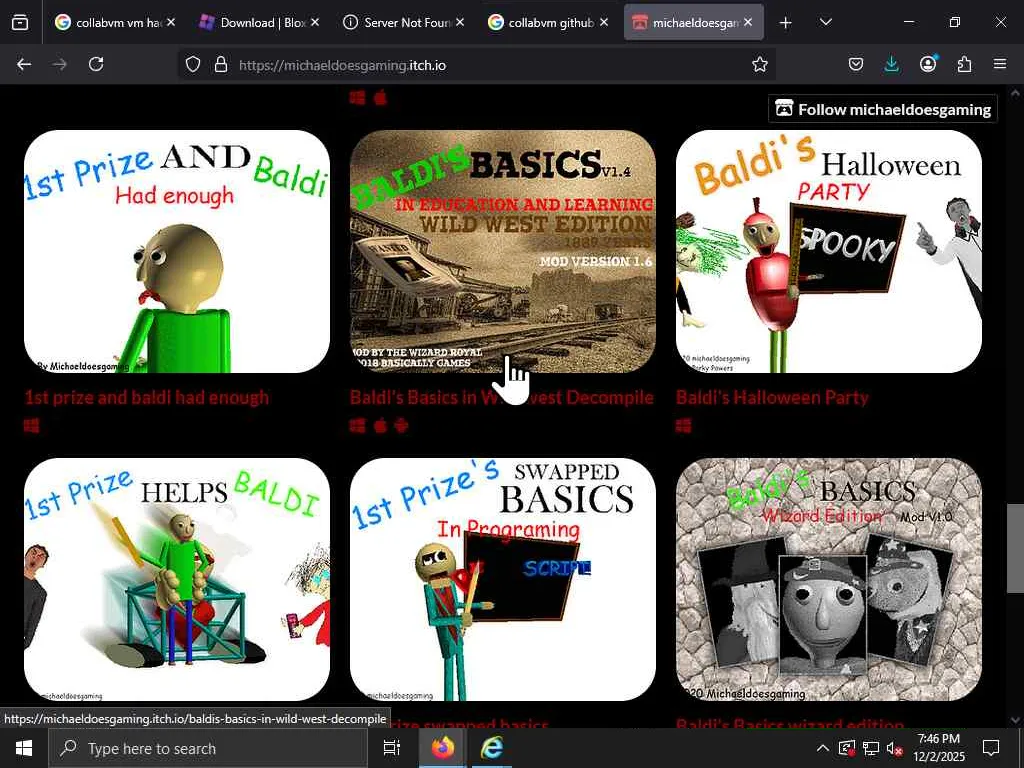Click the page vertical scrollbar thumb
This screenshot has width=1024, height=768.
(1015, 549)
